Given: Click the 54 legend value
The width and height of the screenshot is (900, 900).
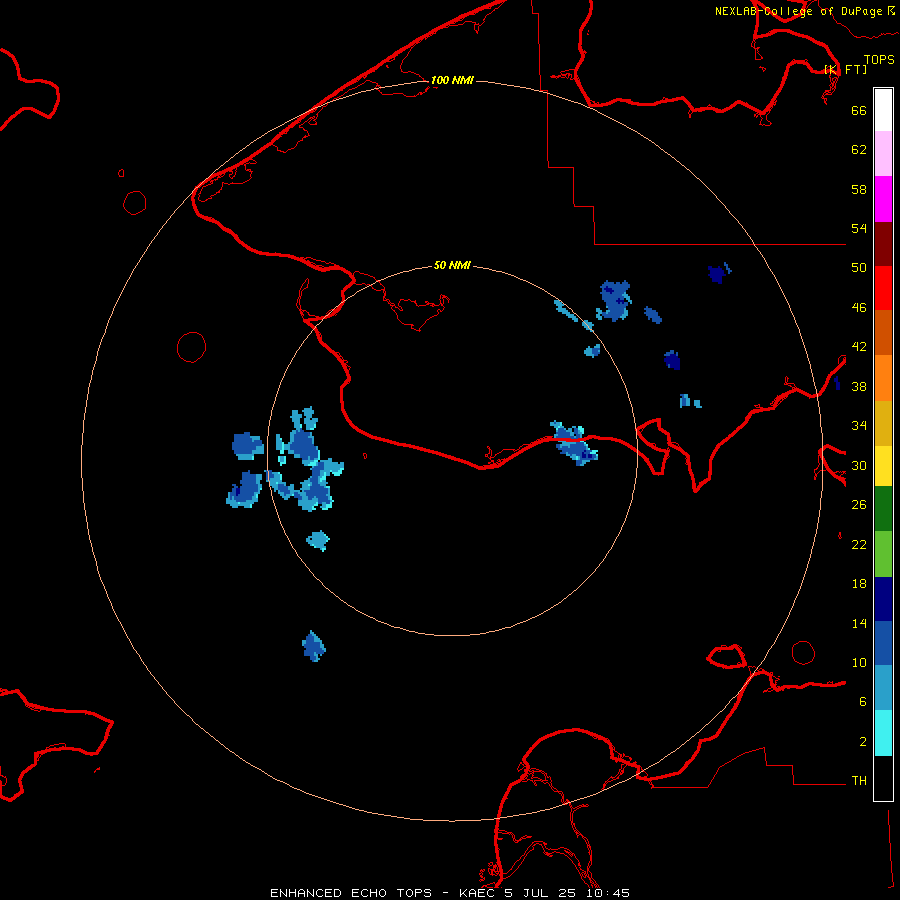Looking at the screenshot, I should pos(859,228).
